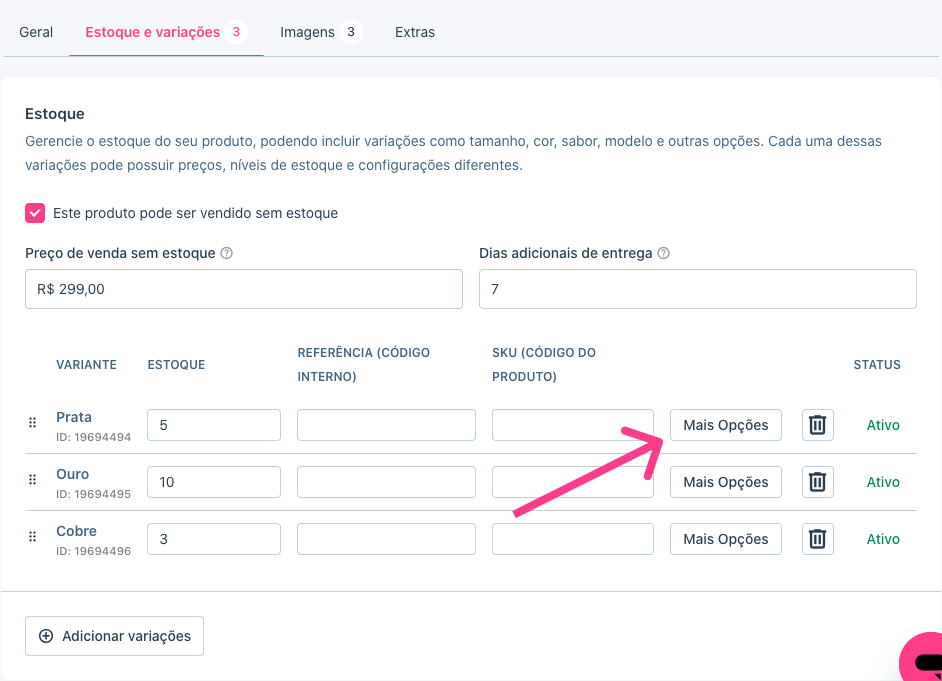The height and width of the screenshot is (681, 942).
Task: Click the Ouro variant name
Action: coord(73,474)
